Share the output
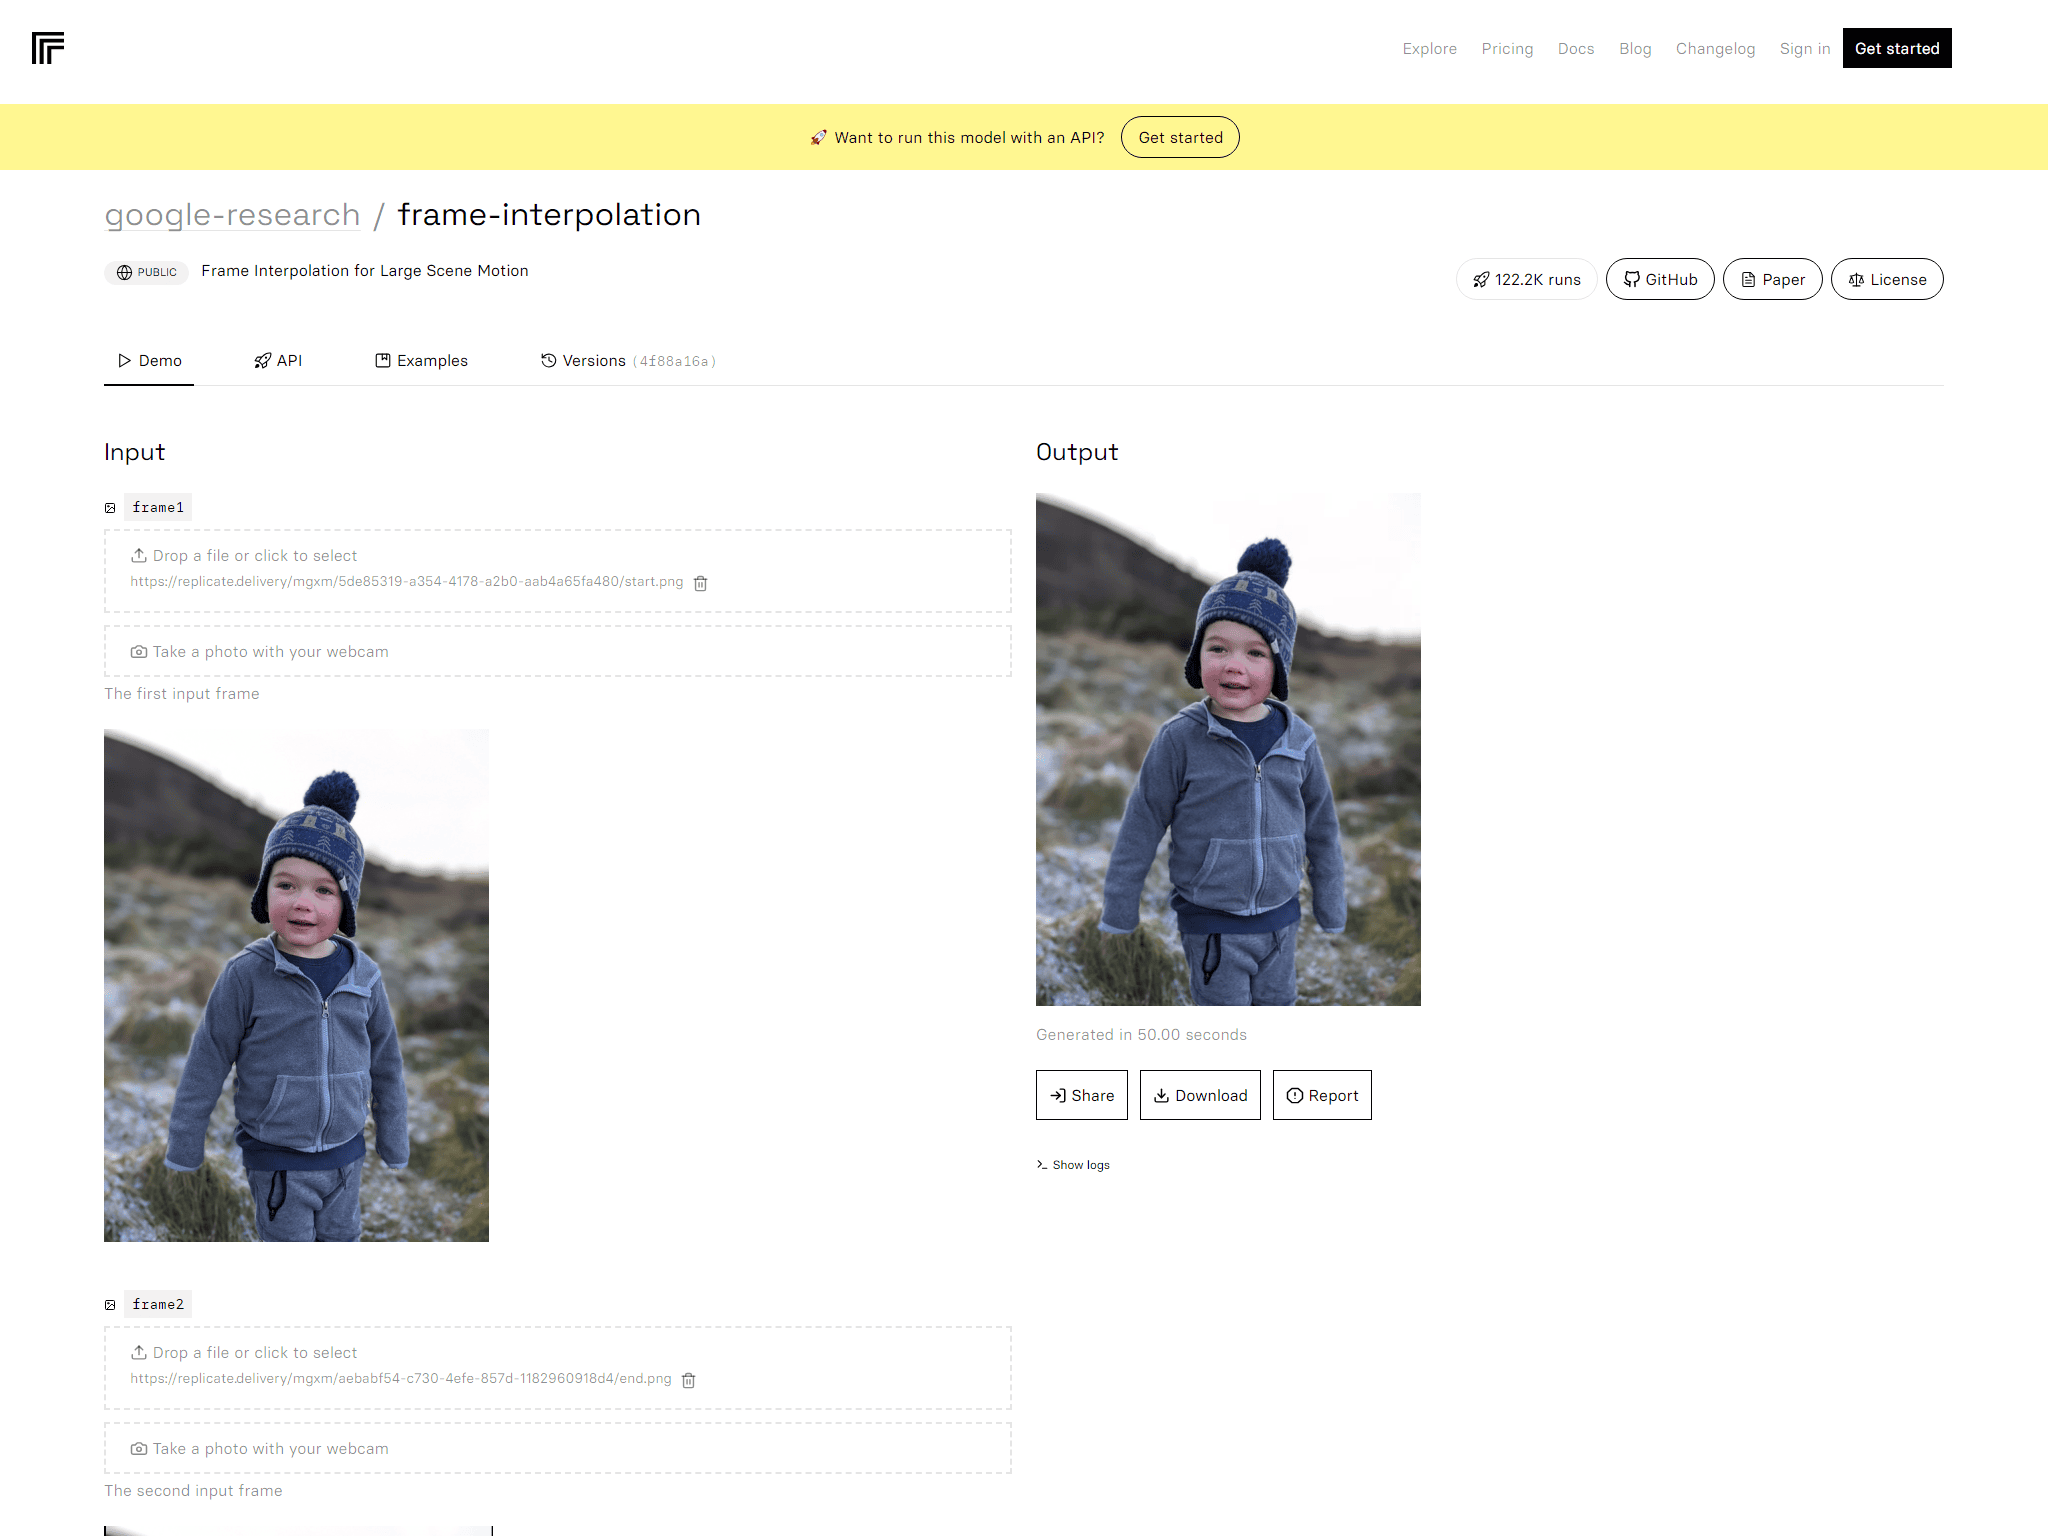The image size is (2048, 1536). point(1082,1095)
